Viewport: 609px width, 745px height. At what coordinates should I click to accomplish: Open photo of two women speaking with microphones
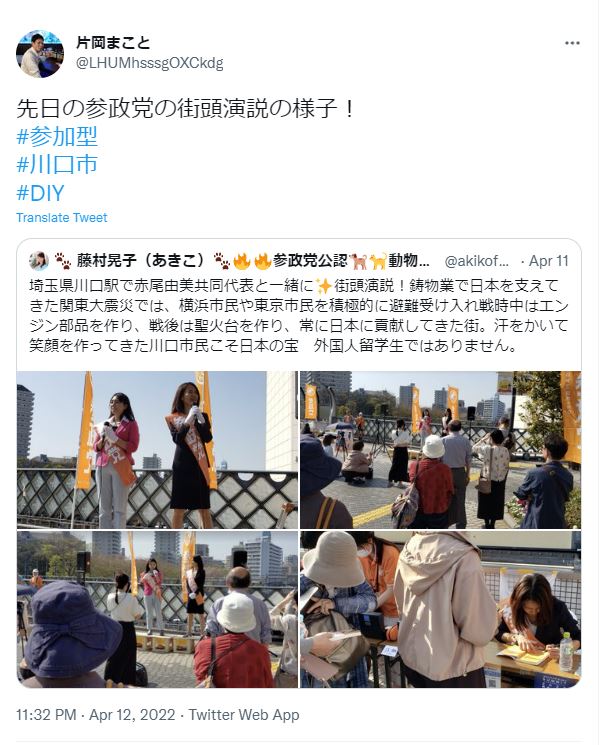pos(157,450)
